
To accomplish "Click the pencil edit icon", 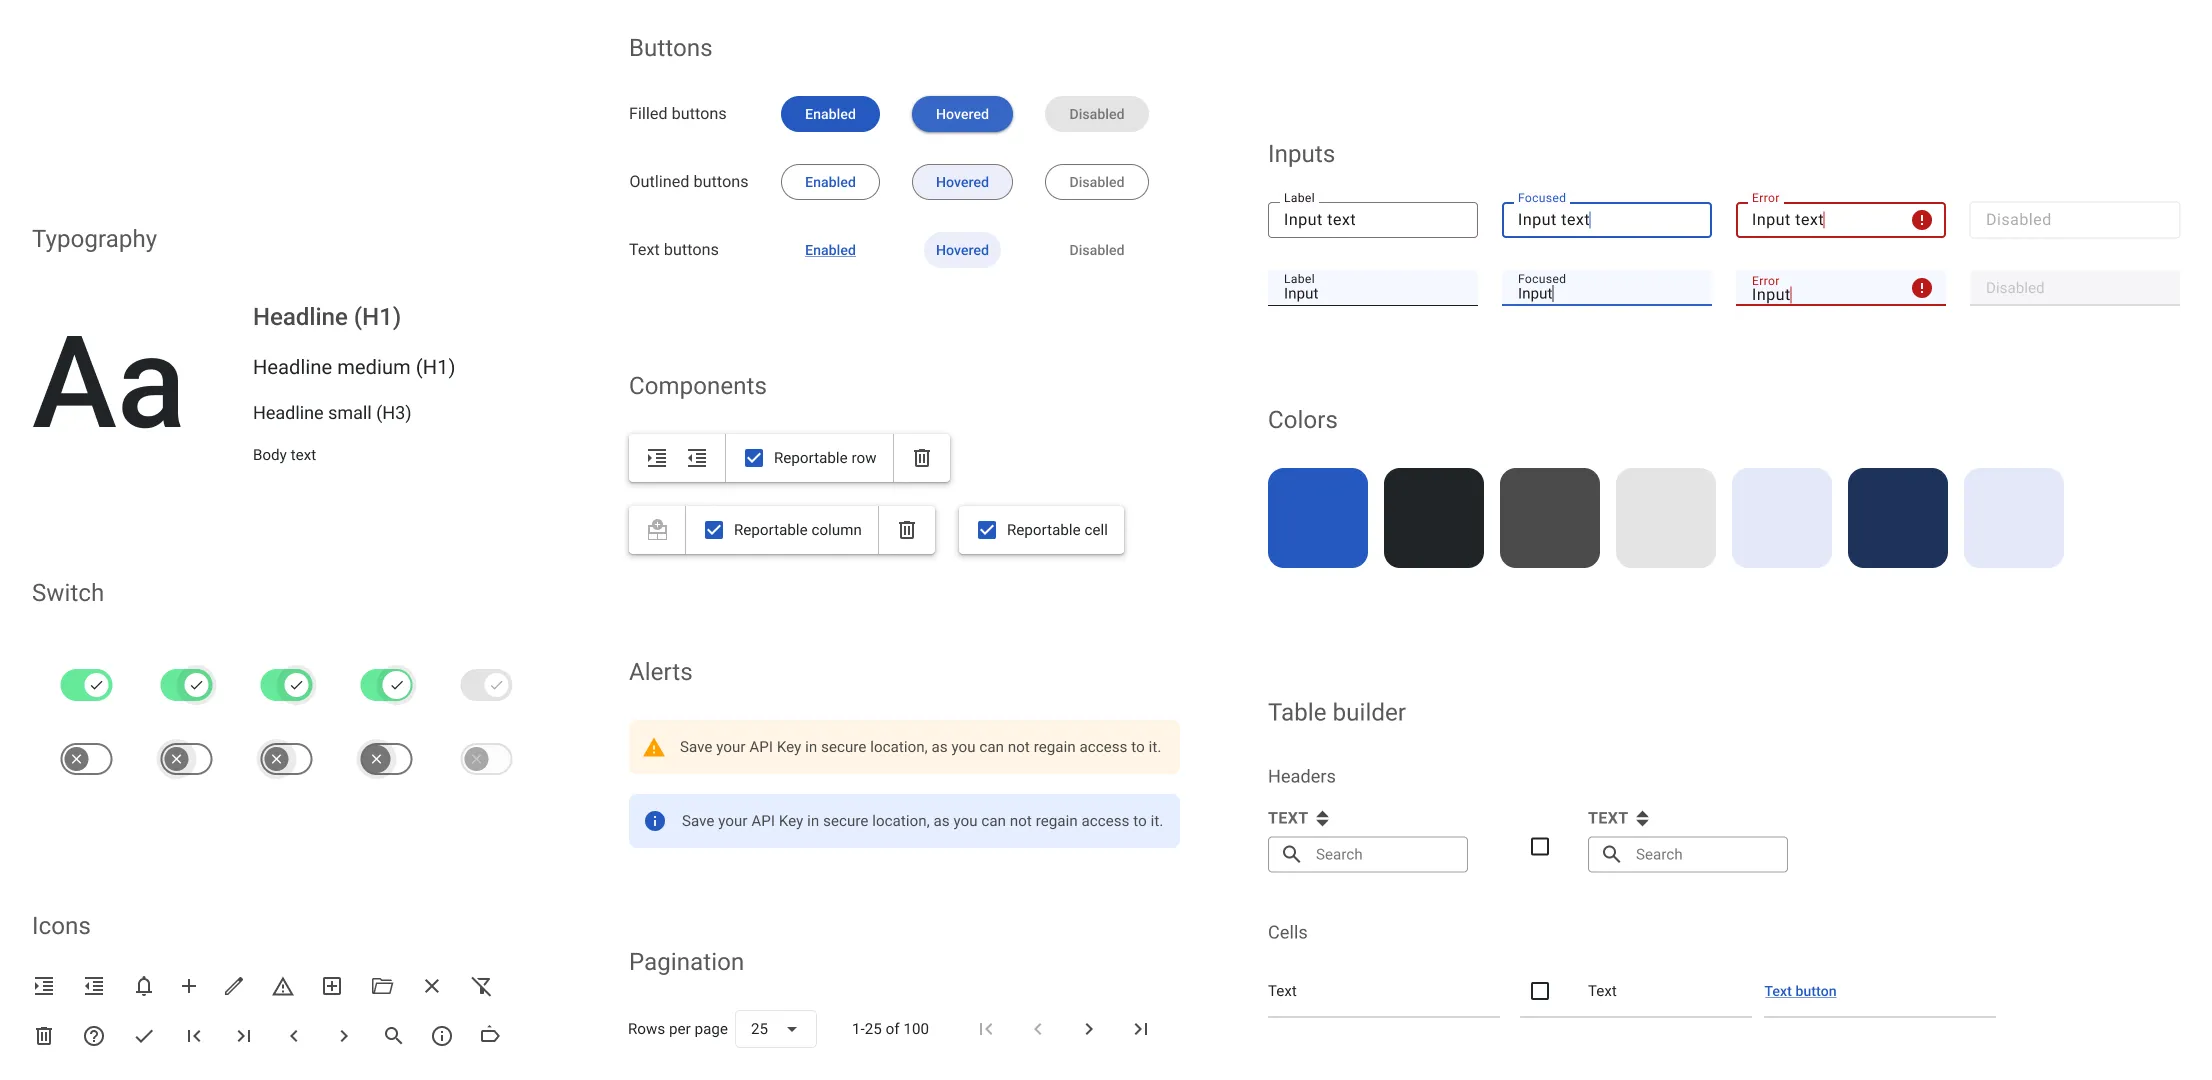I will 234,986.
